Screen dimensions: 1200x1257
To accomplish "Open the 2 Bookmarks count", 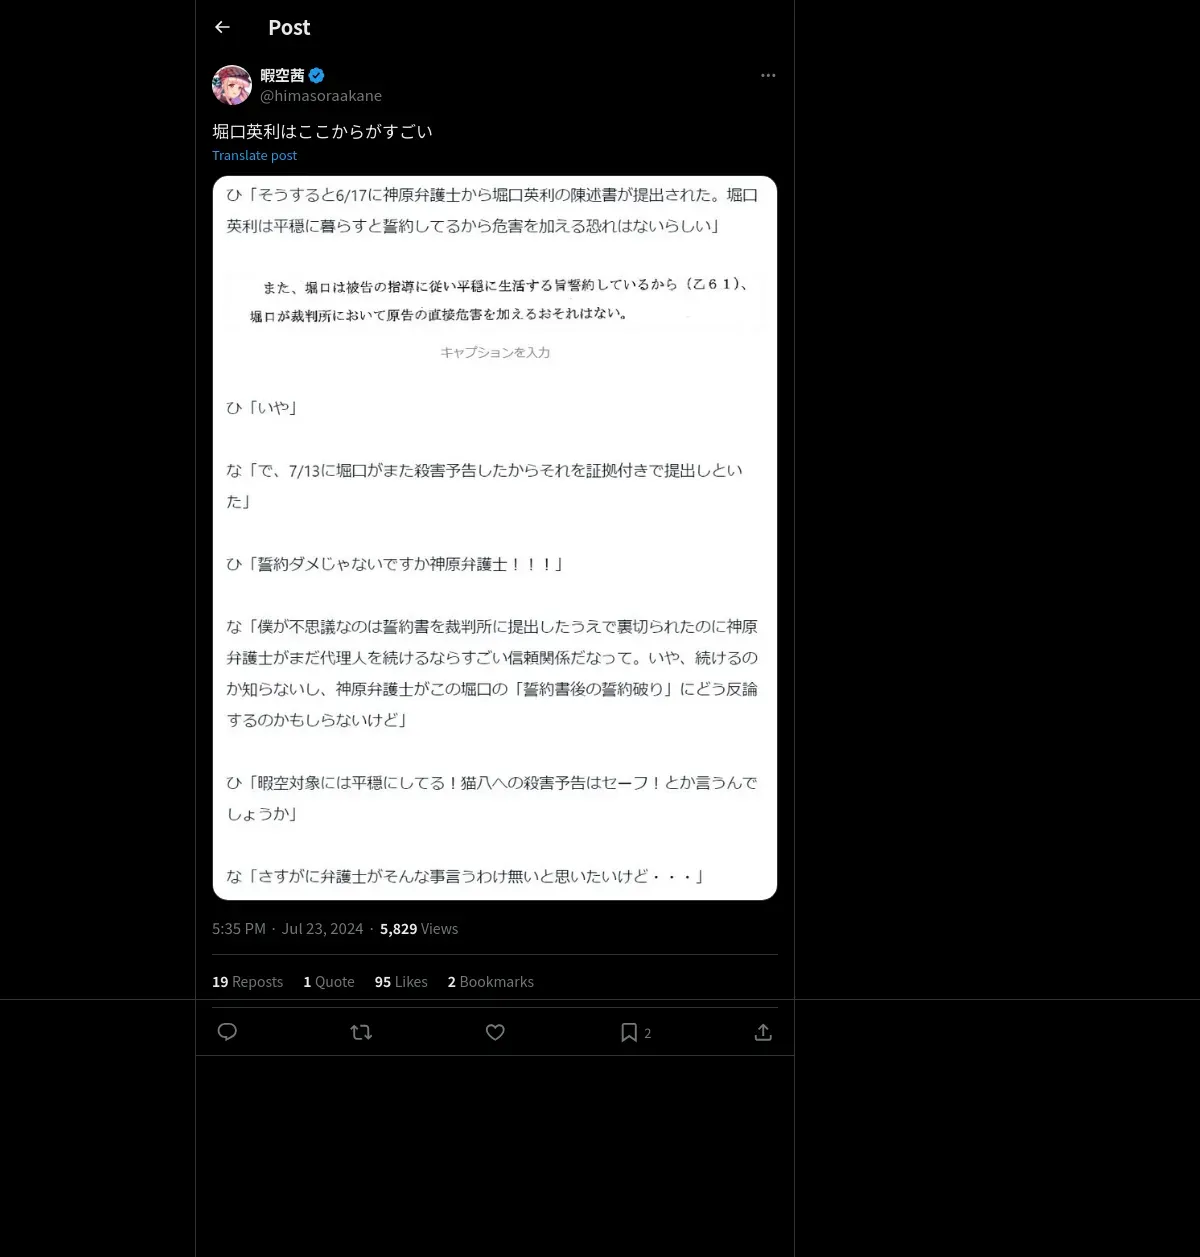I will click(490, 982).
